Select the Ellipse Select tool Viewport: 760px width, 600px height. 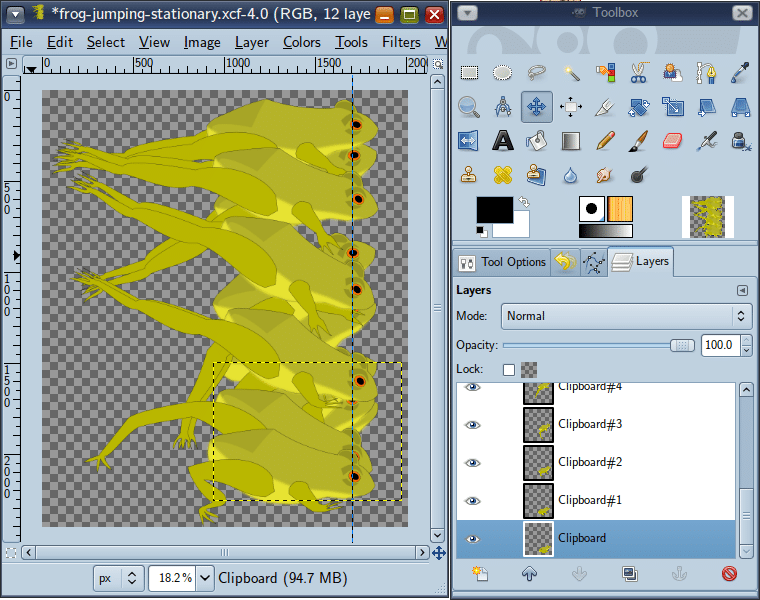(503, 73)
